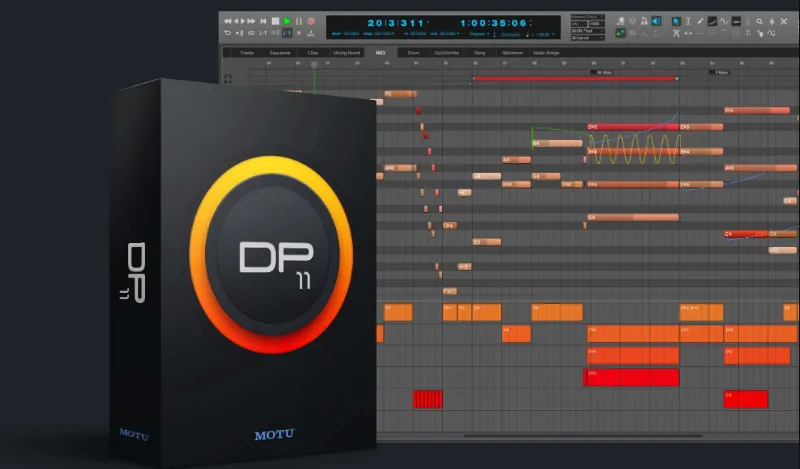Click the single-arrow slow forward button
Viewport: 800px width, 469px height.
[x=243, y=21]
